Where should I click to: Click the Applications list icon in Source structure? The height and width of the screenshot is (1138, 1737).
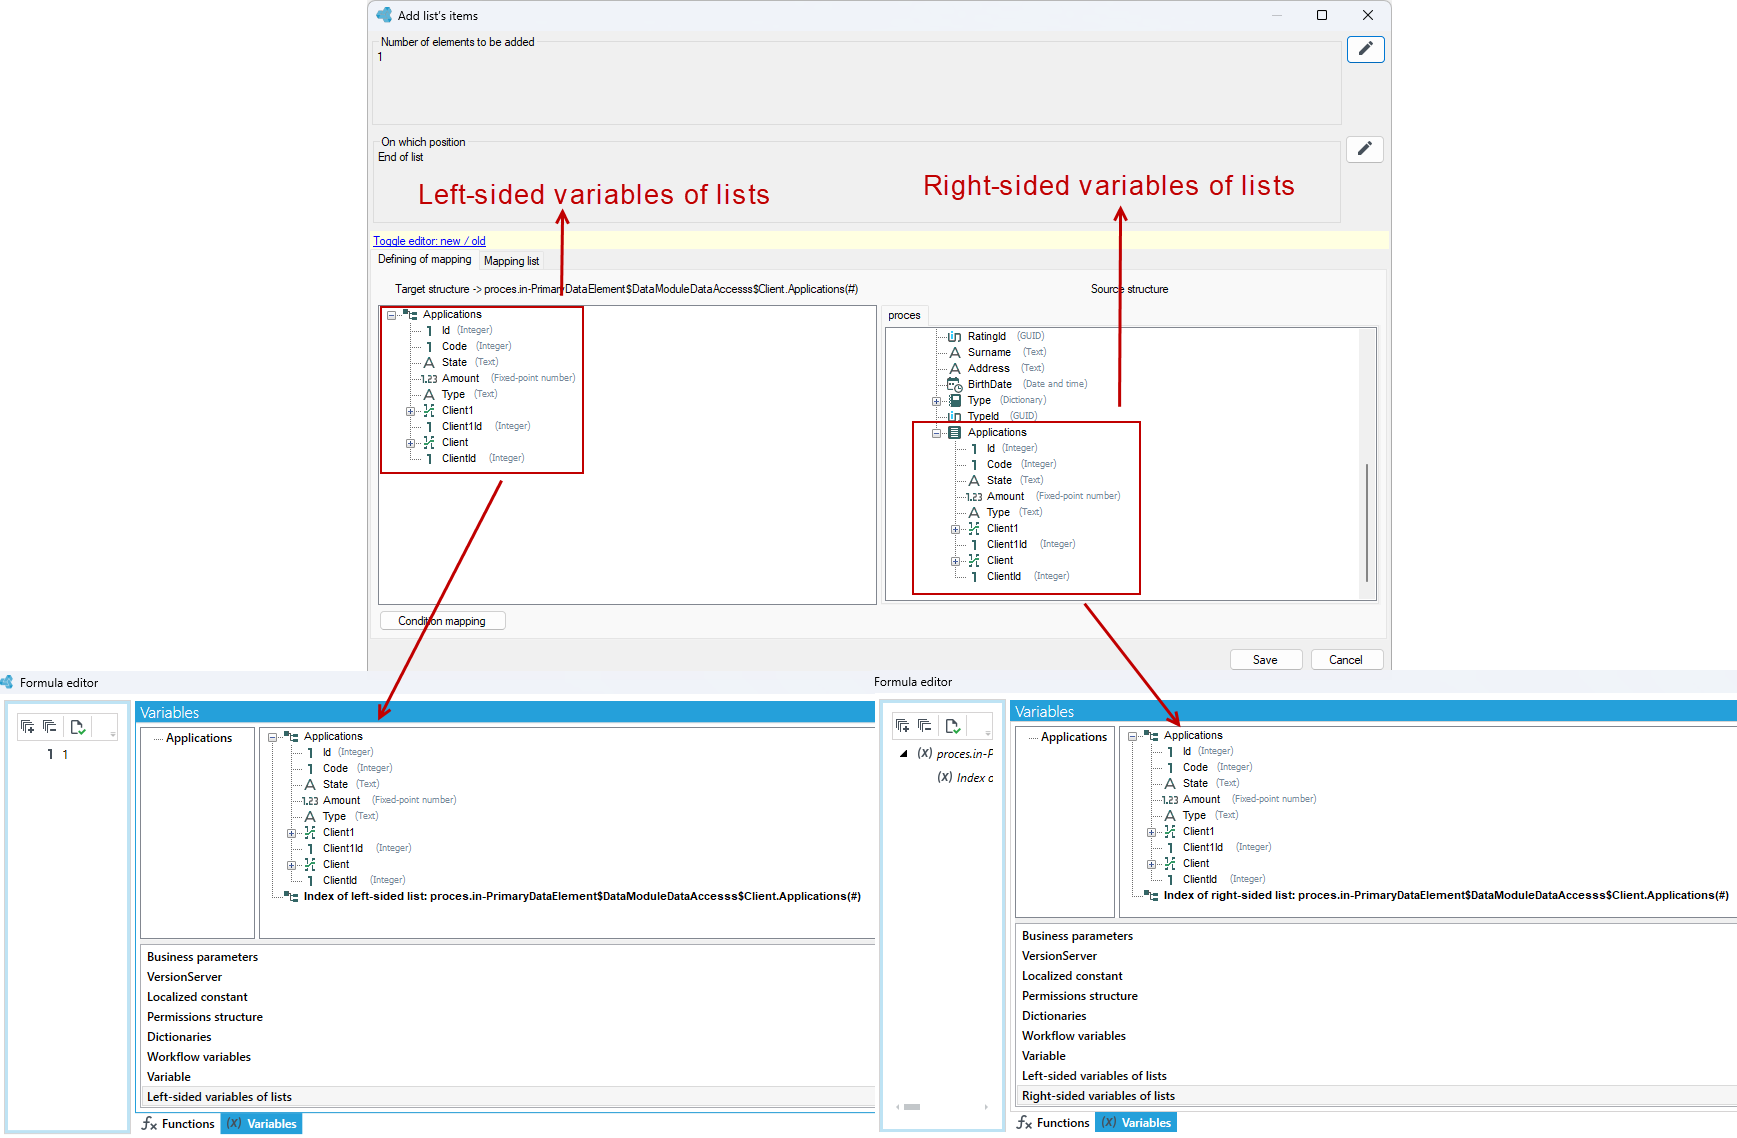[x=954, y=432]
